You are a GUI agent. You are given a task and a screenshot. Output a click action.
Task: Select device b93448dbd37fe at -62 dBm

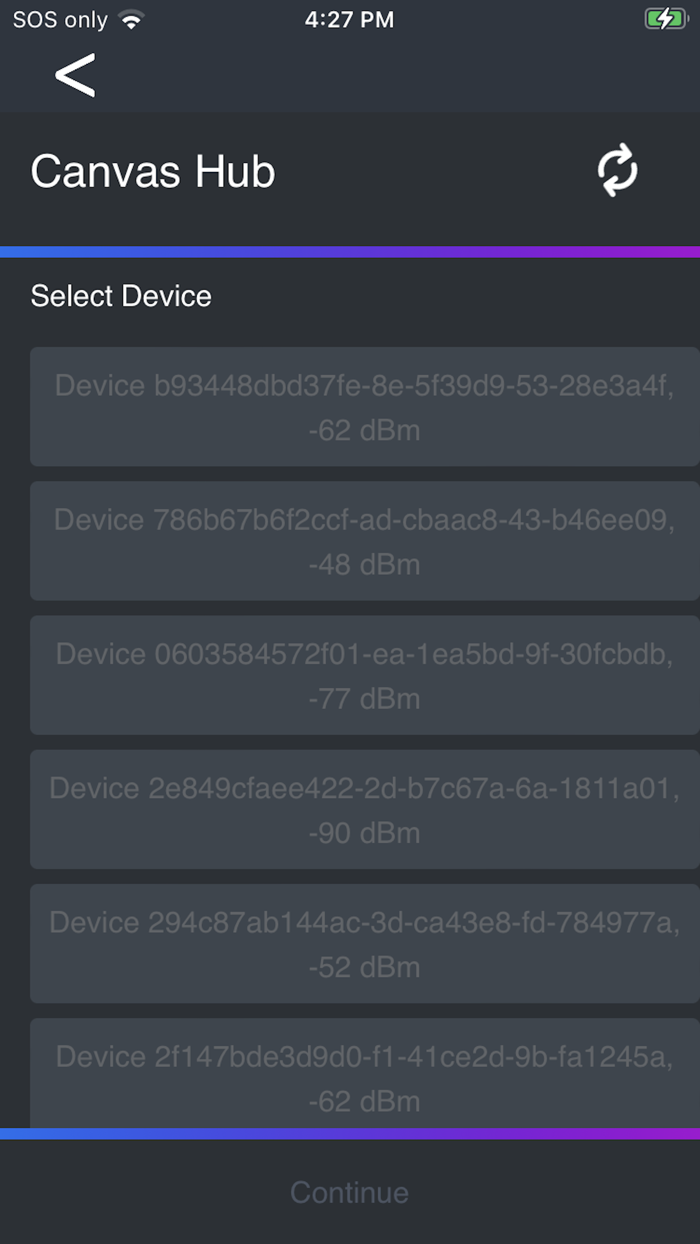click(x=350, y=407)
